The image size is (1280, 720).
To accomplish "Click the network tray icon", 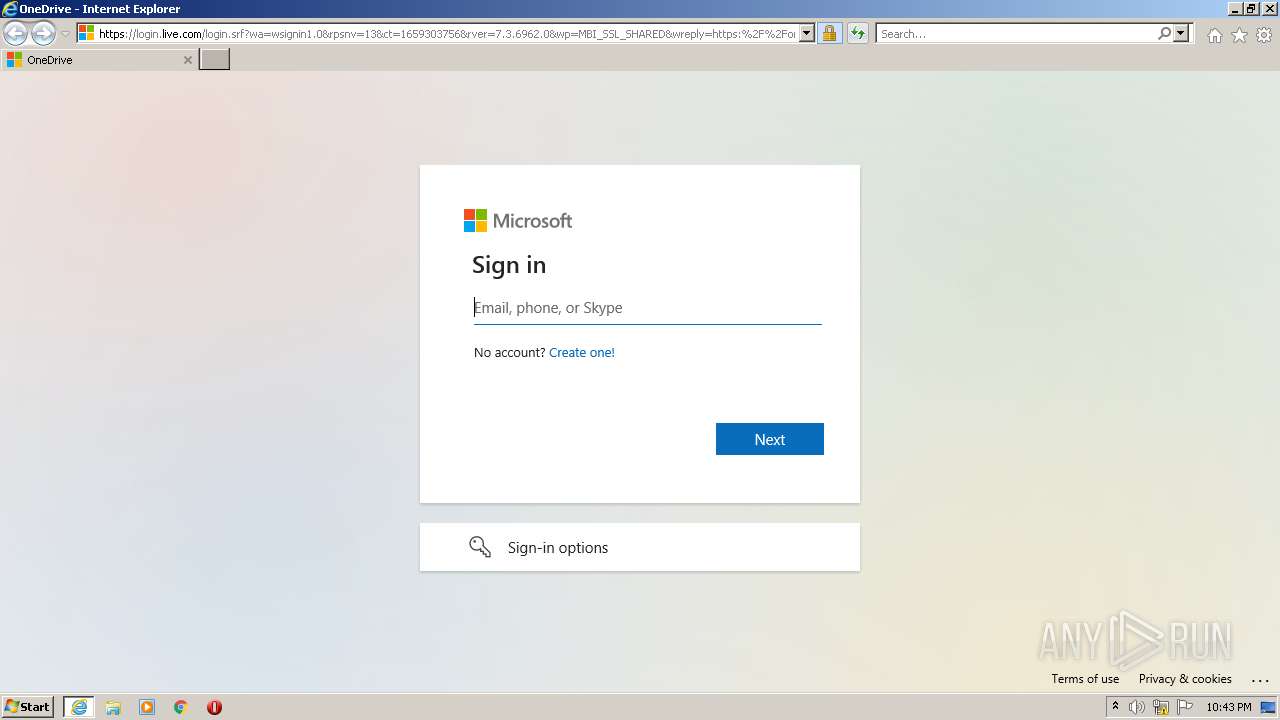I will point(1161,707).
